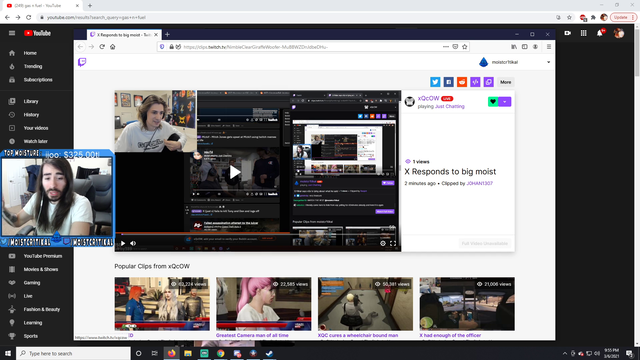Expand the moistcr1tikal user dropdown
Image resolution: width=640 pixels, height=360 pixels.
549,62
